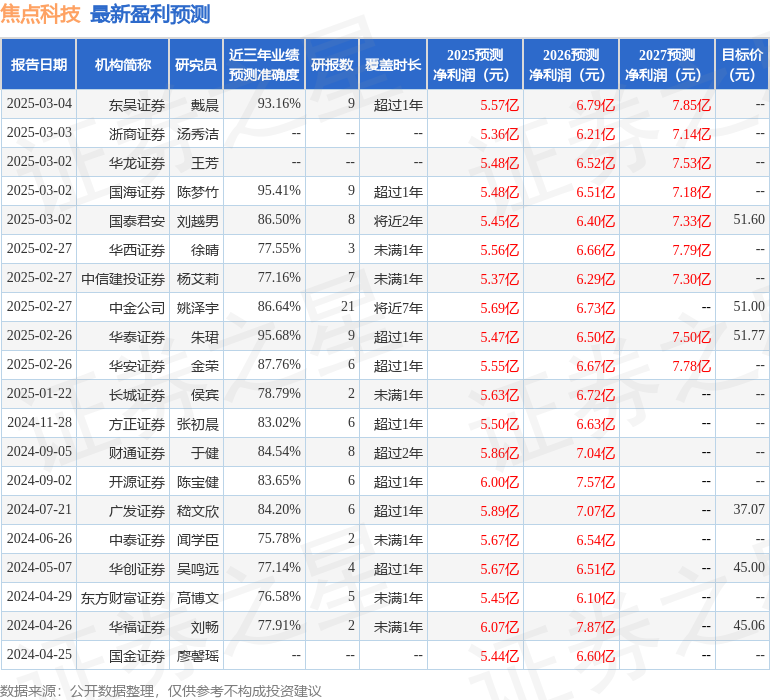Click the 数据来源 footnote text
Screen dimensions: 770x700
click(161, 691)
